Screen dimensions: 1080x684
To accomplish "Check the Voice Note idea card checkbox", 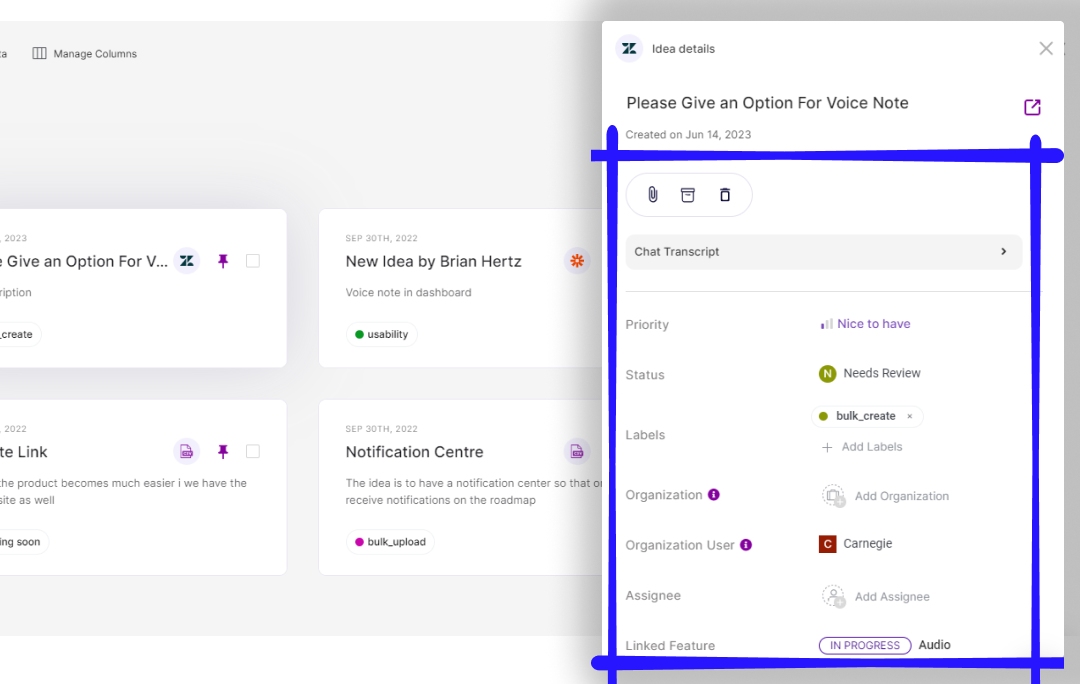I will click(253, 261).
